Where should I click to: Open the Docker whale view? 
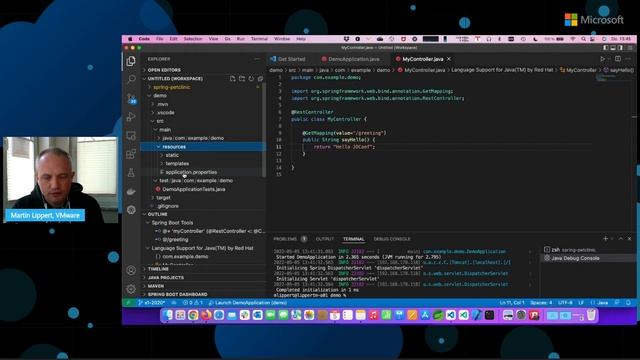tap(131, 191)
